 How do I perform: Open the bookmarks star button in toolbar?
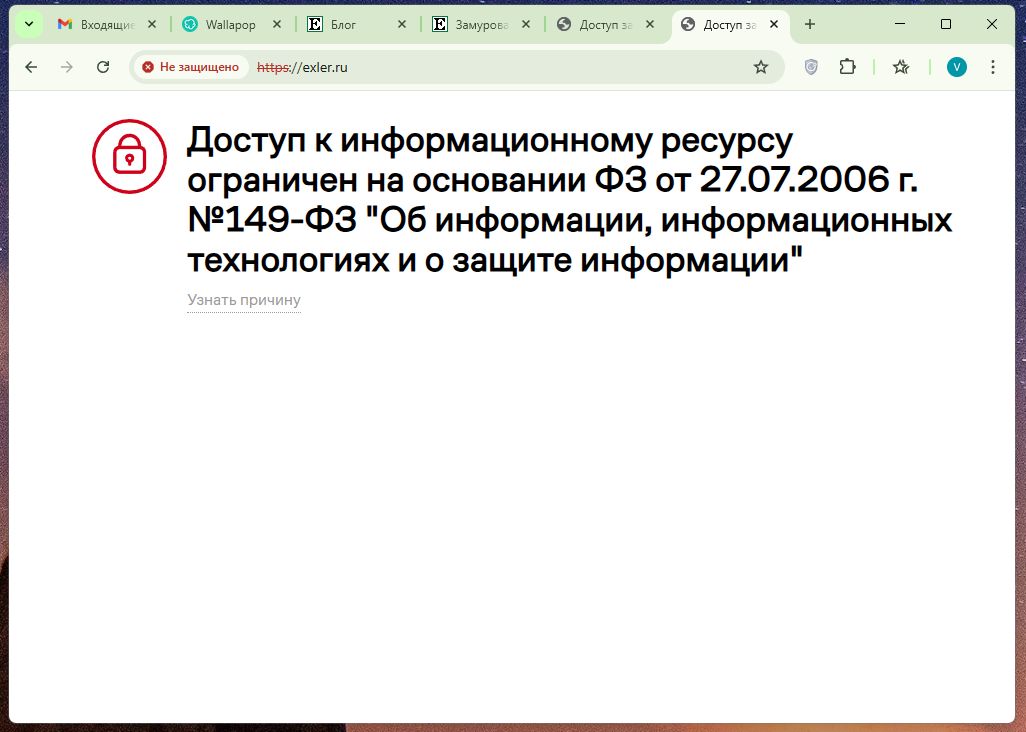[x=901, y=67]
